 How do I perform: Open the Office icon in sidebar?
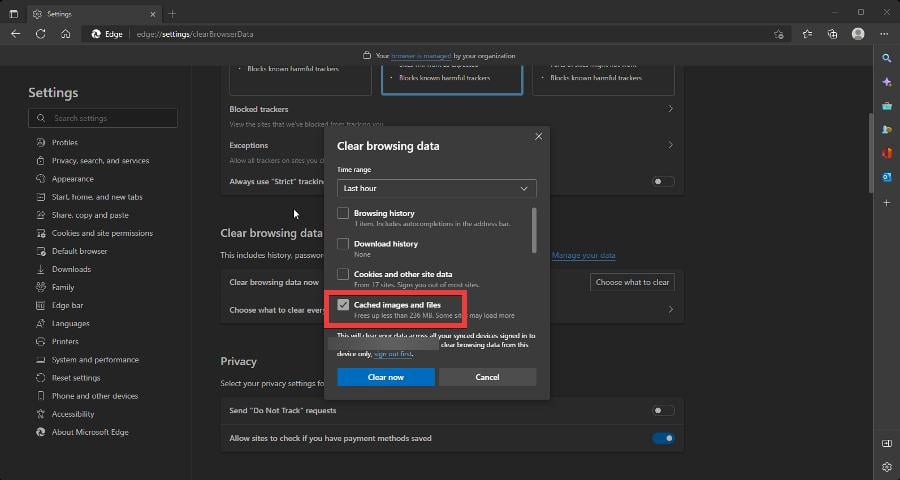click(887, 153)
